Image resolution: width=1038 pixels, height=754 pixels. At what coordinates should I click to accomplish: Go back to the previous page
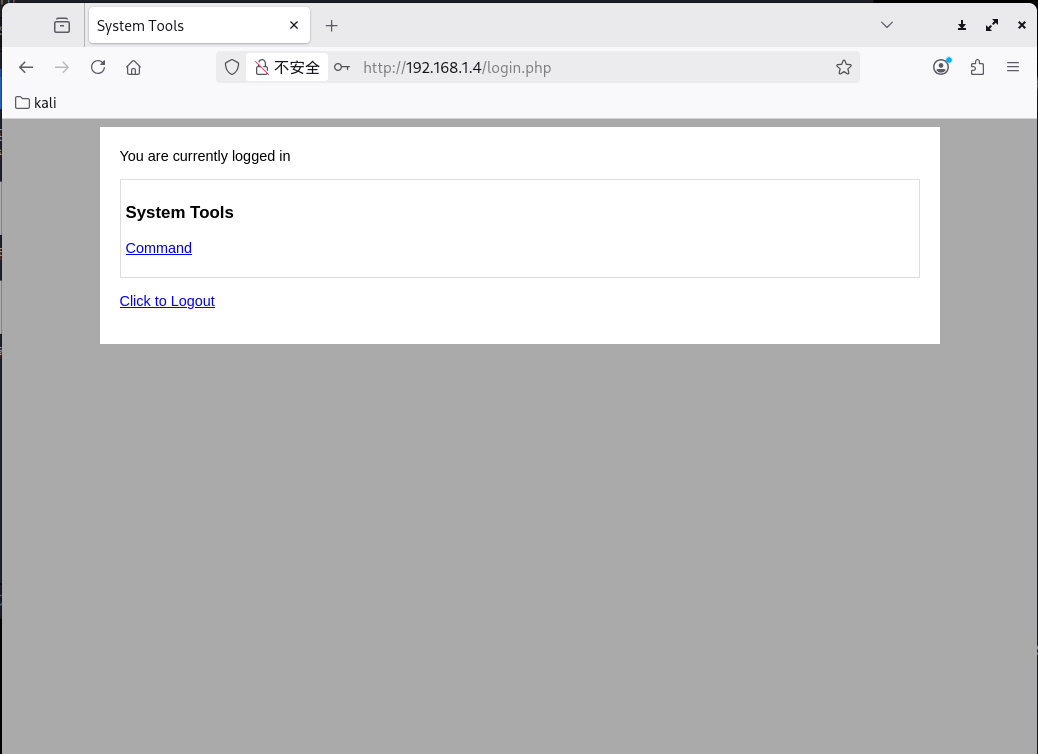pyautogui.click(x=26, y=67)
